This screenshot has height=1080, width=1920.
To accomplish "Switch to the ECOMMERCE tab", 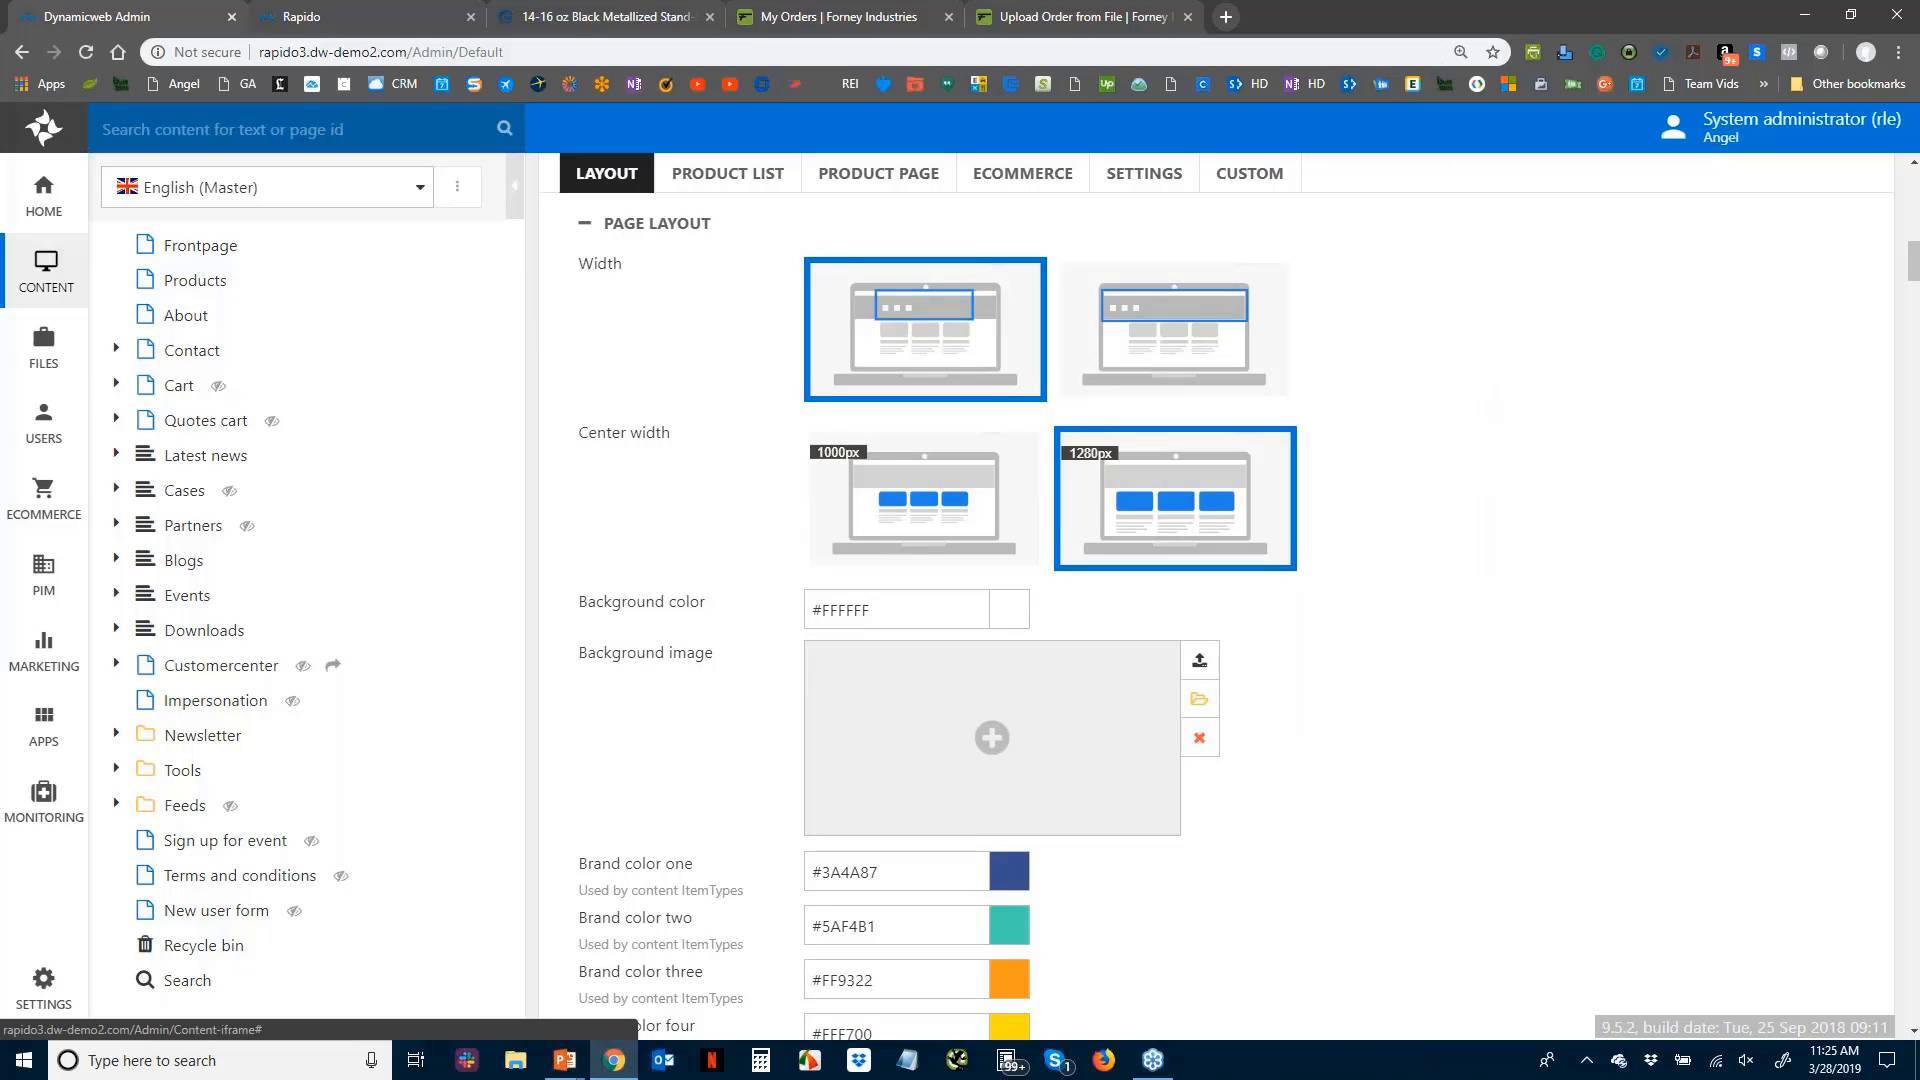I will (1022, 173).
